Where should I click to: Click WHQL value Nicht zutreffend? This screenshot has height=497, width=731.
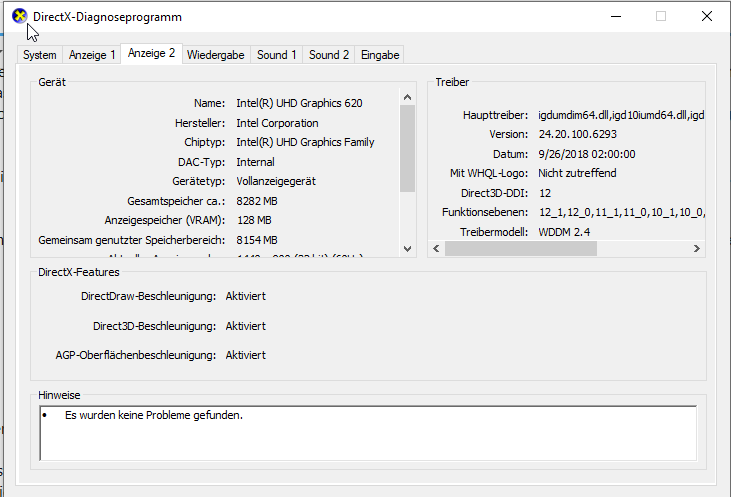(x=577, y=173)
